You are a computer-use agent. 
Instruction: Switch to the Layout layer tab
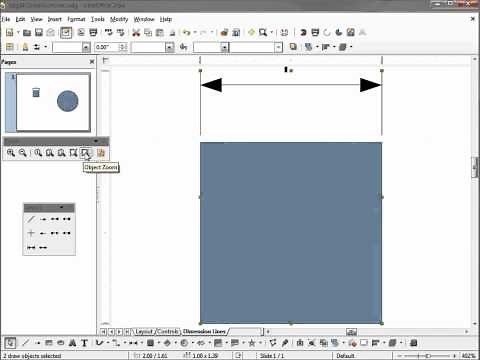tap(144, 332)
